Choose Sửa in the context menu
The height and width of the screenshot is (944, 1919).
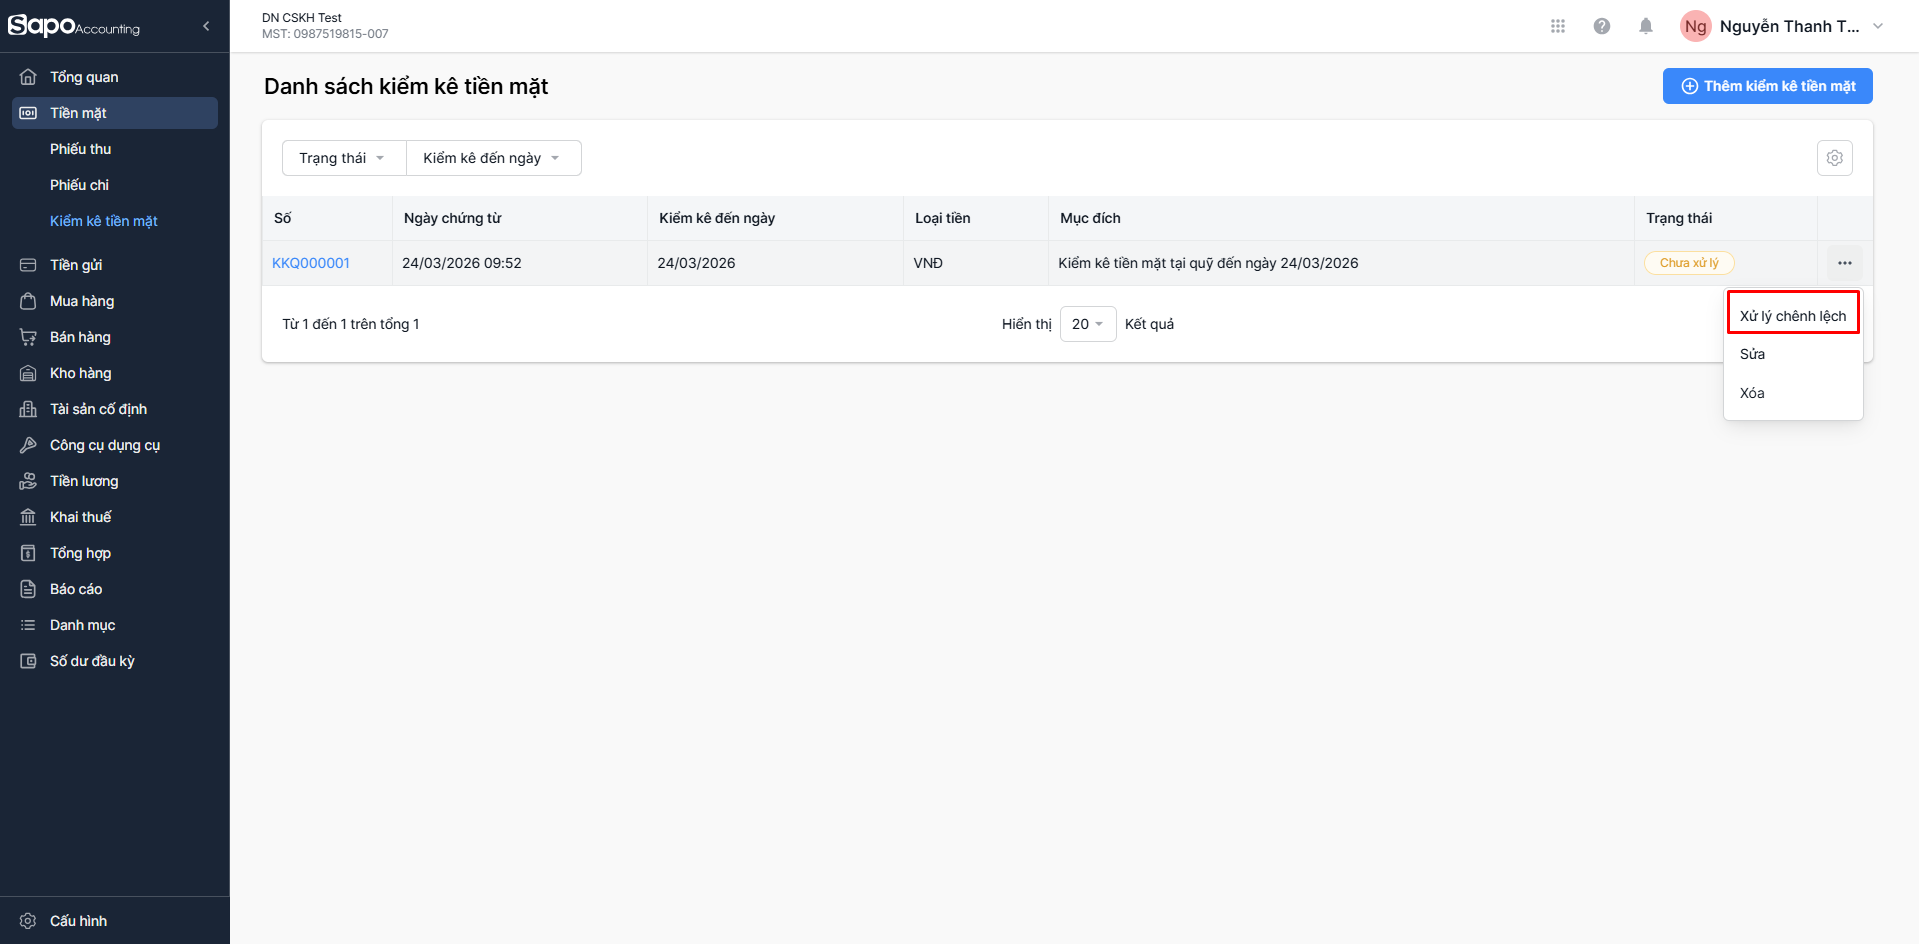pyautogui.click(x=1752, y=354)
